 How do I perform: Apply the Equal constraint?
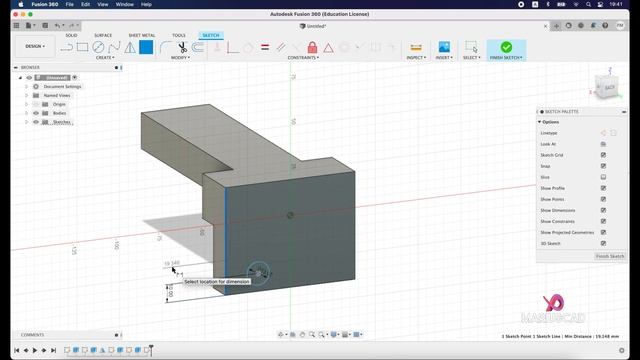pos(265,47)
